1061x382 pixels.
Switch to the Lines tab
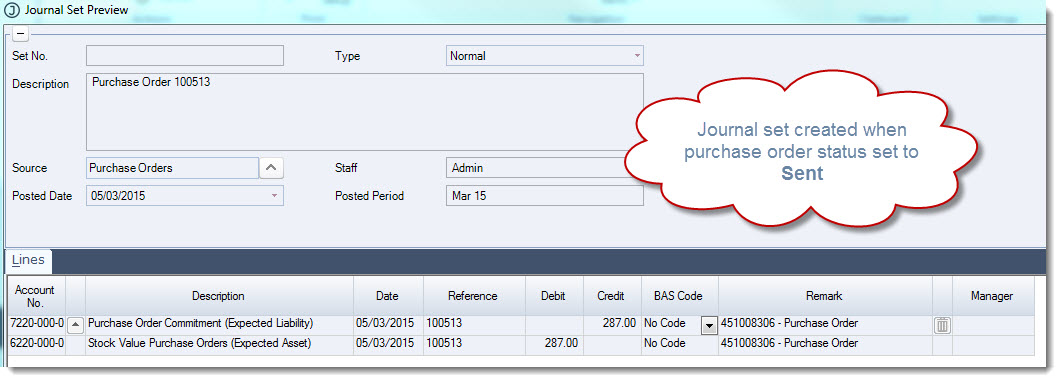(x=28, y=260)
